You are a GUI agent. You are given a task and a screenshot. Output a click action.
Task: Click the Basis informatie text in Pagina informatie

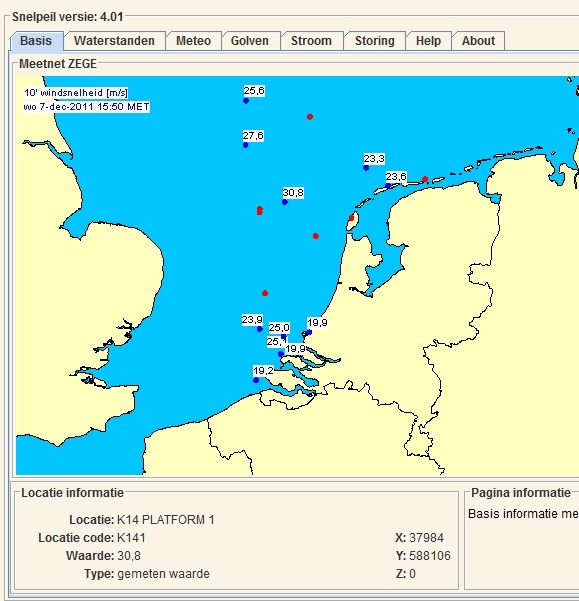pos(523,514)
